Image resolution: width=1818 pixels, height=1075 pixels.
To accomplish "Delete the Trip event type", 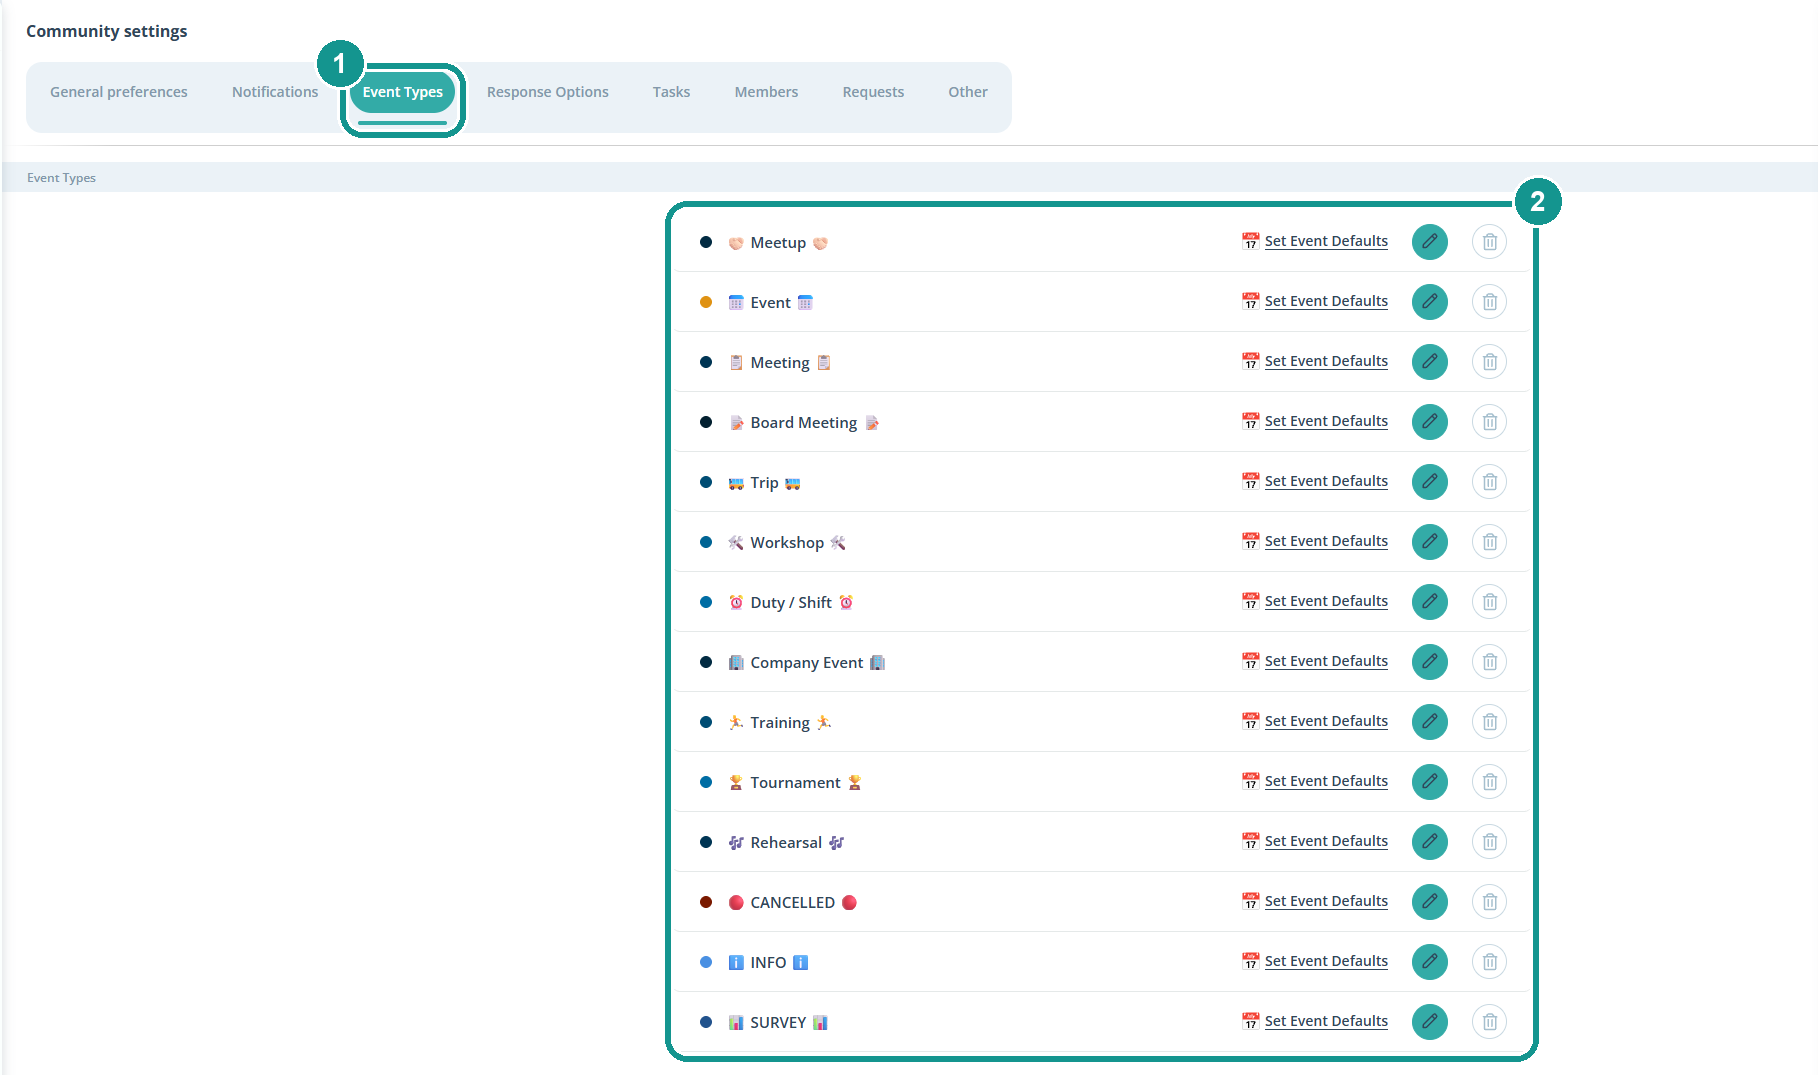I will click(1489, 482).
